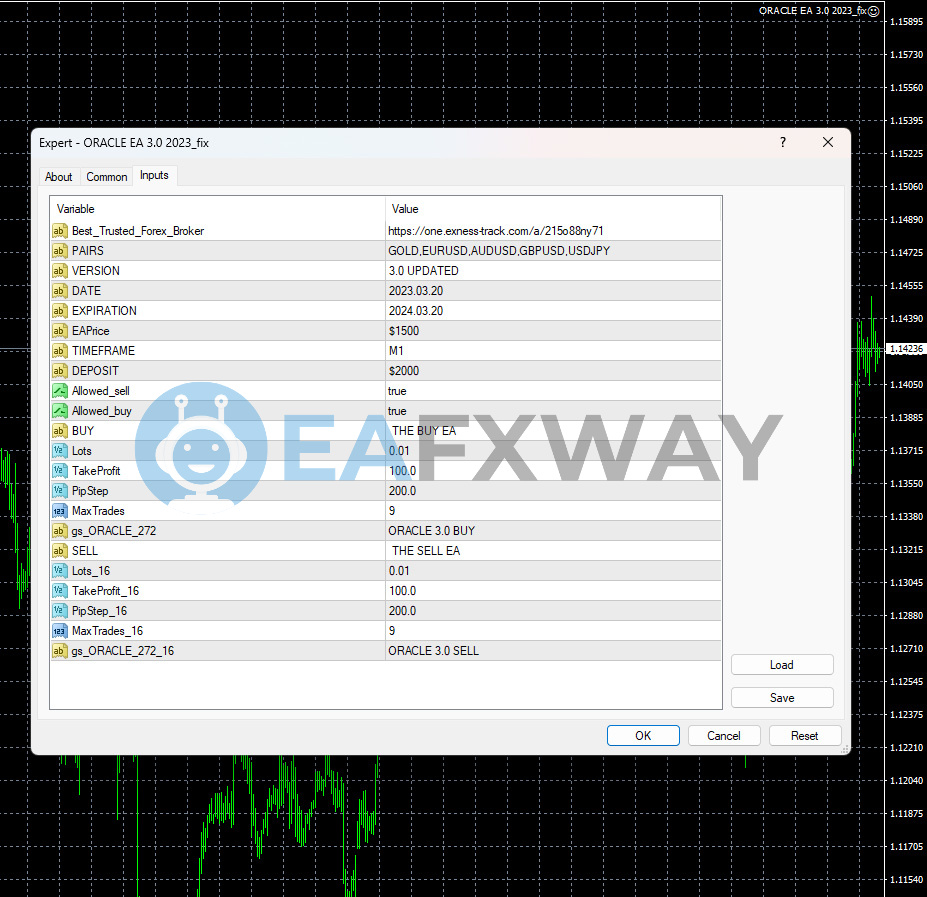Click the help question mark in dialog title
This screenshot has width=927, height=897.
[783, 143]
